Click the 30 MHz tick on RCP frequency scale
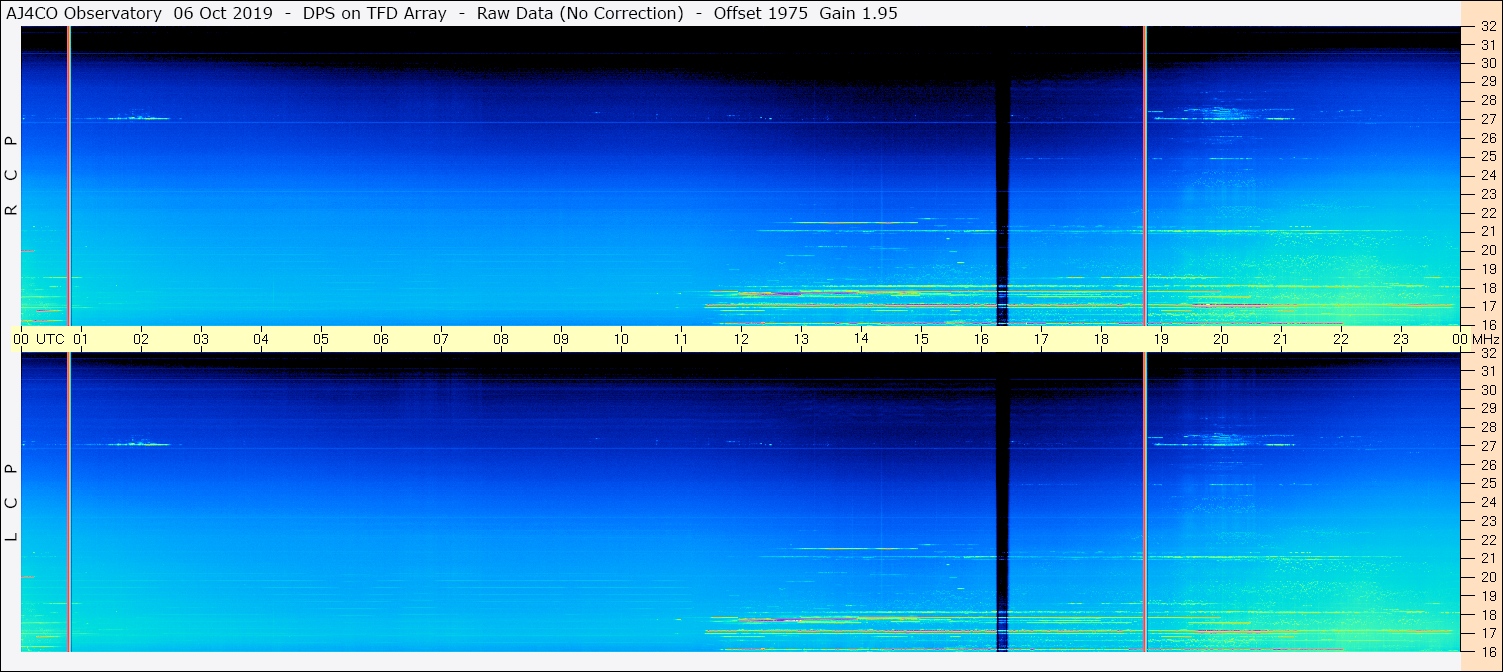1503x672 pixels. [1487, 63]
